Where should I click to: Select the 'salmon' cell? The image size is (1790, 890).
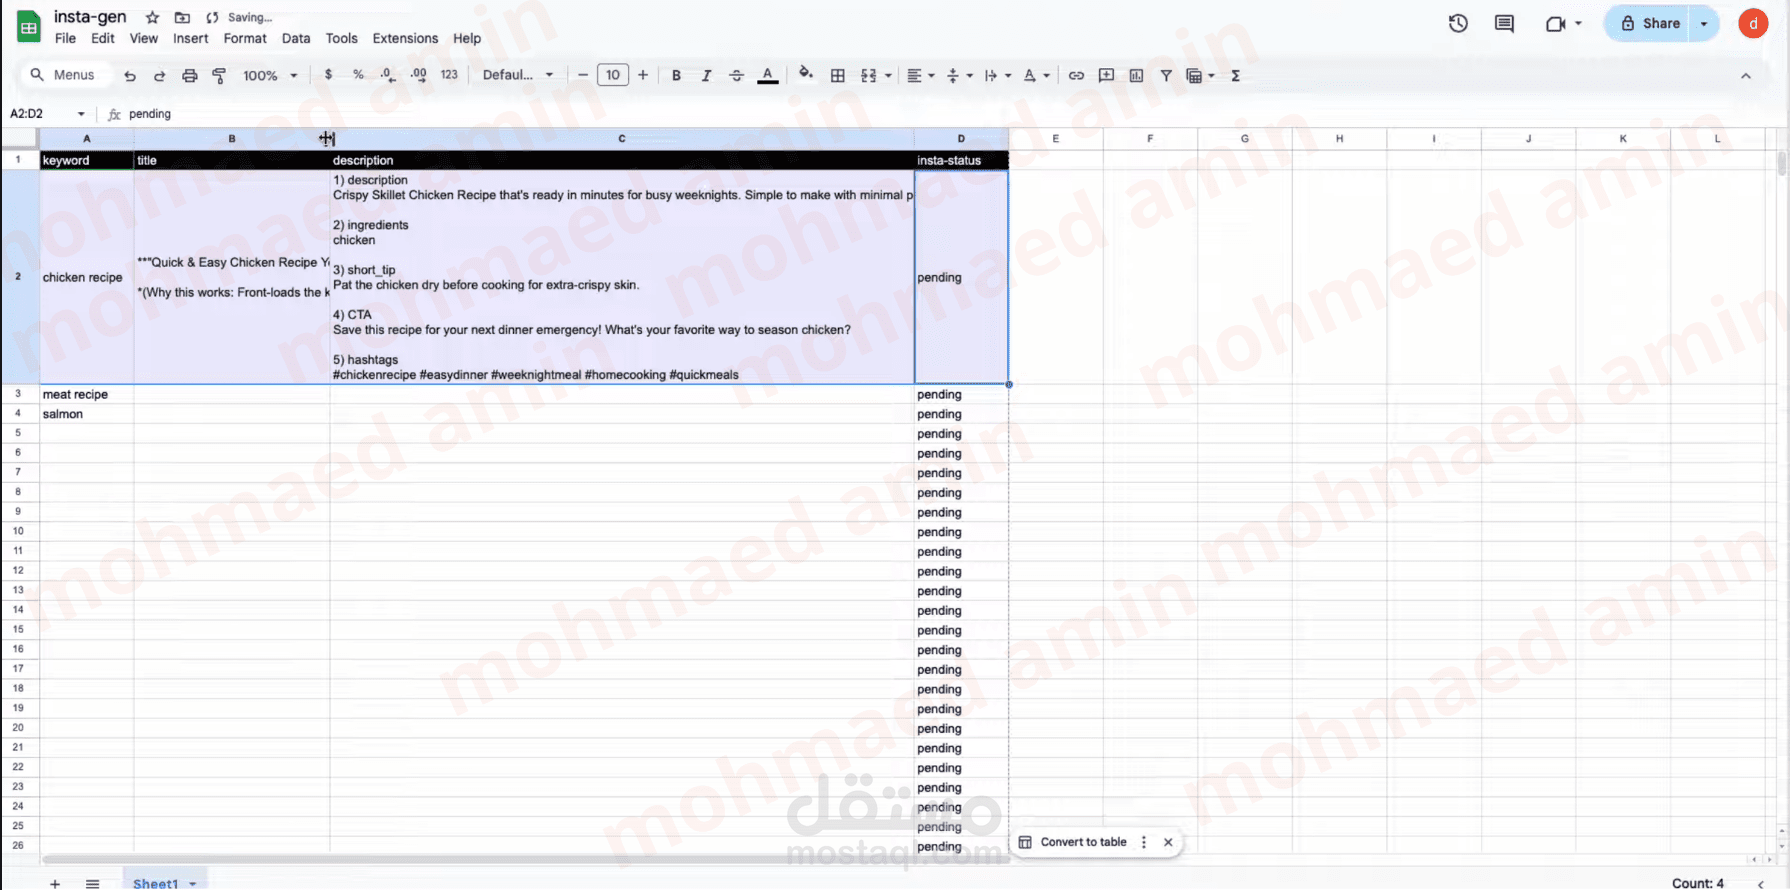click(87, 414)
